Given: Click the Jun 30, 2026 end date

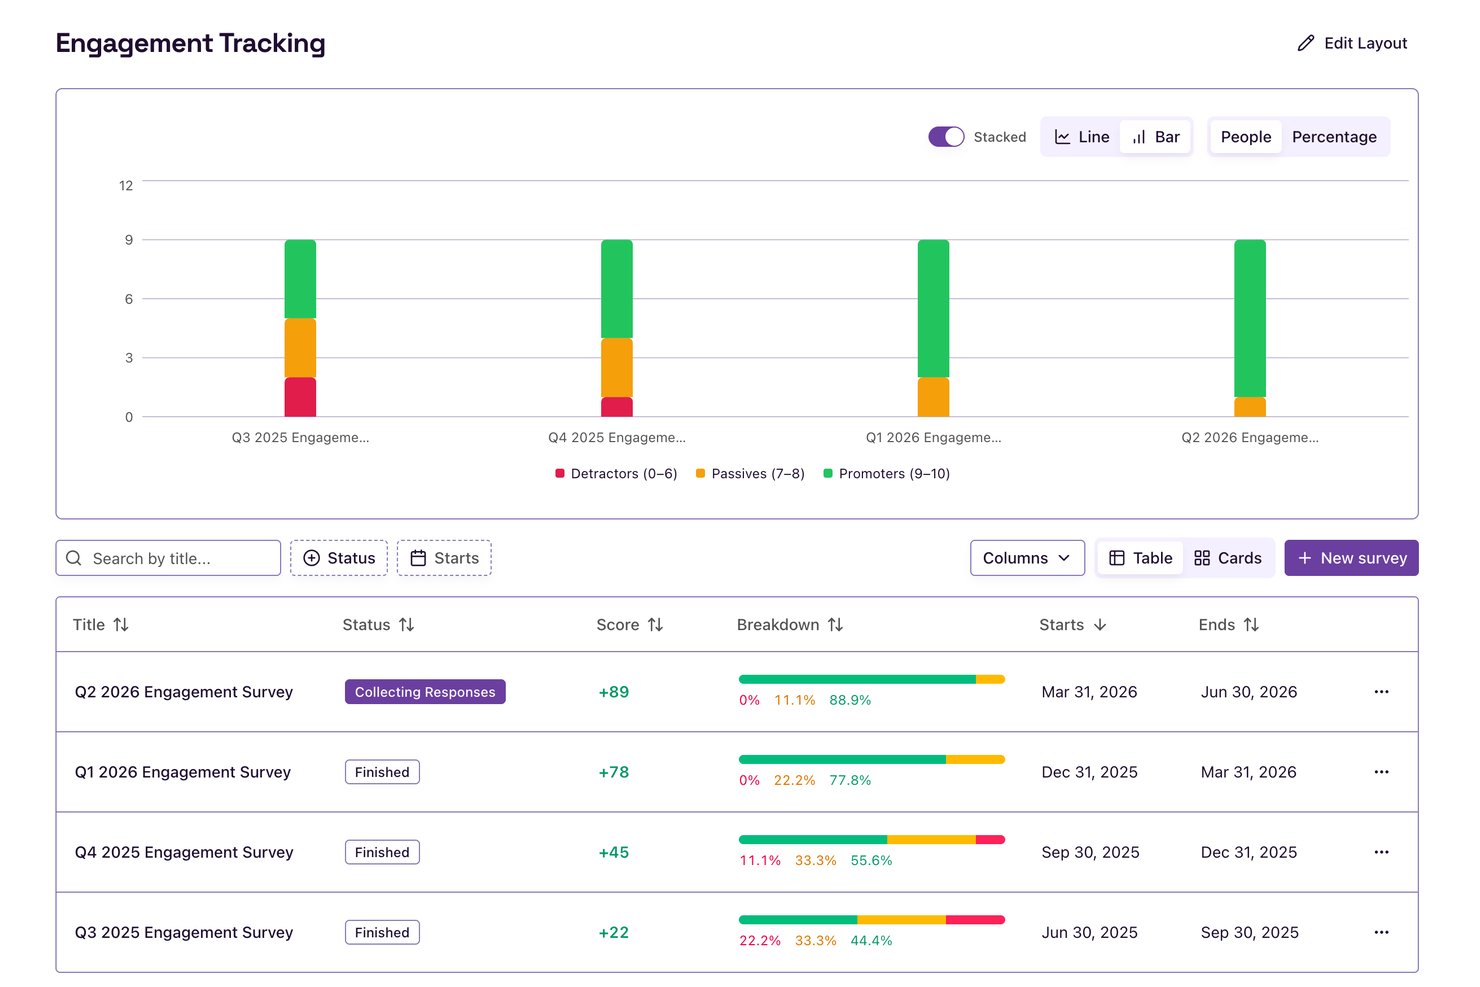Looking at the screenshot, I should tap(1249, 692).
